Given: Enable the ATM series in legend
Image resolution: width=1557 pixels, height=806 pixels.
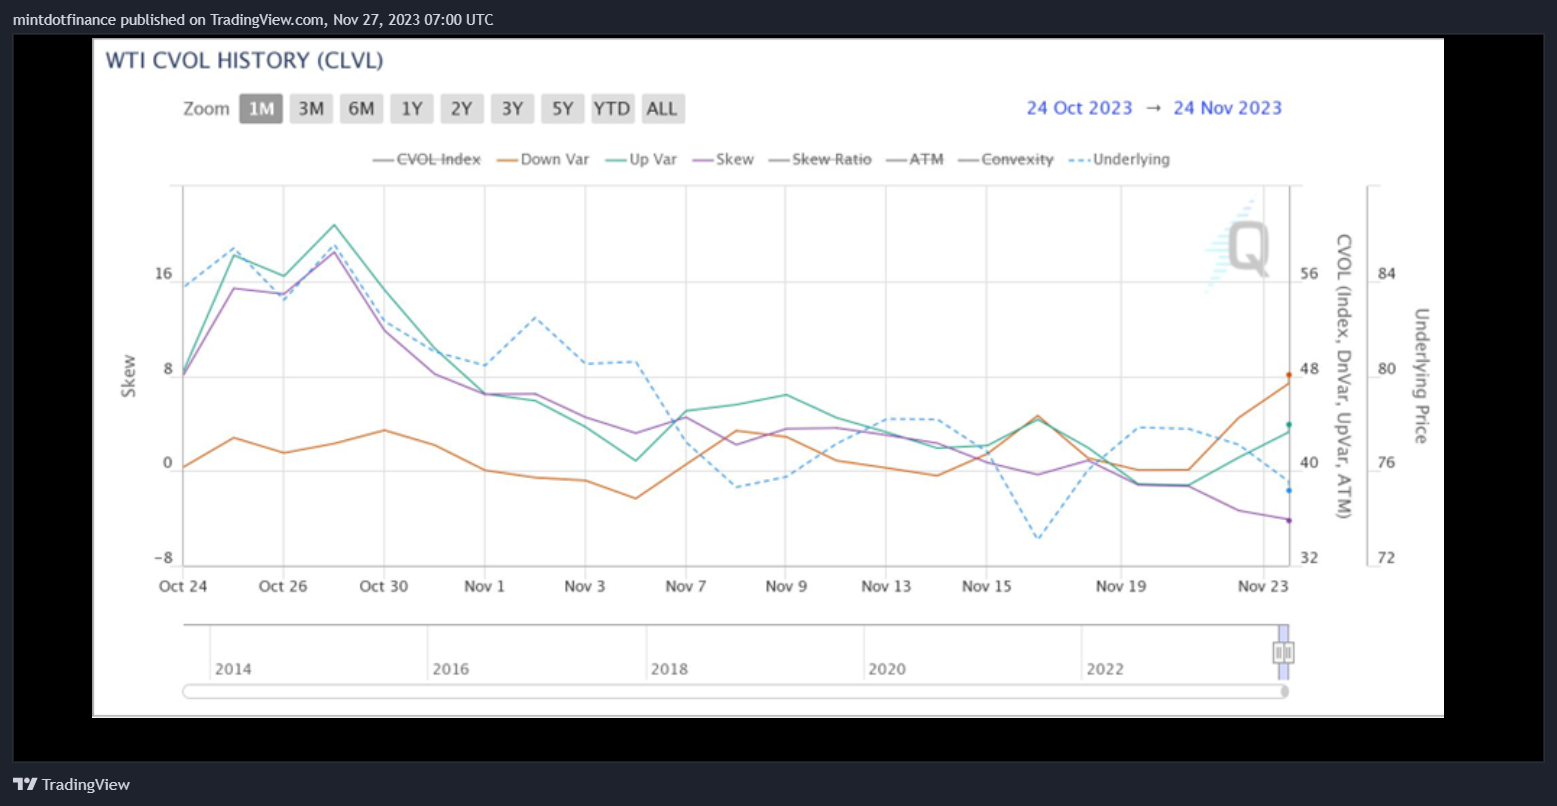Looking at the screenshot, I should [x=914, y=159].
